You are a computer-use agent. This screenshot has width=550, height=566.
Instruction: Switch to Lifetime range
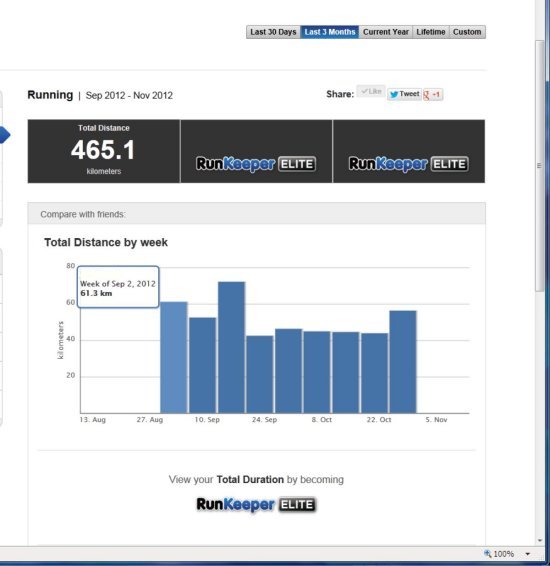pyautogui.click(x=431, y=32)
